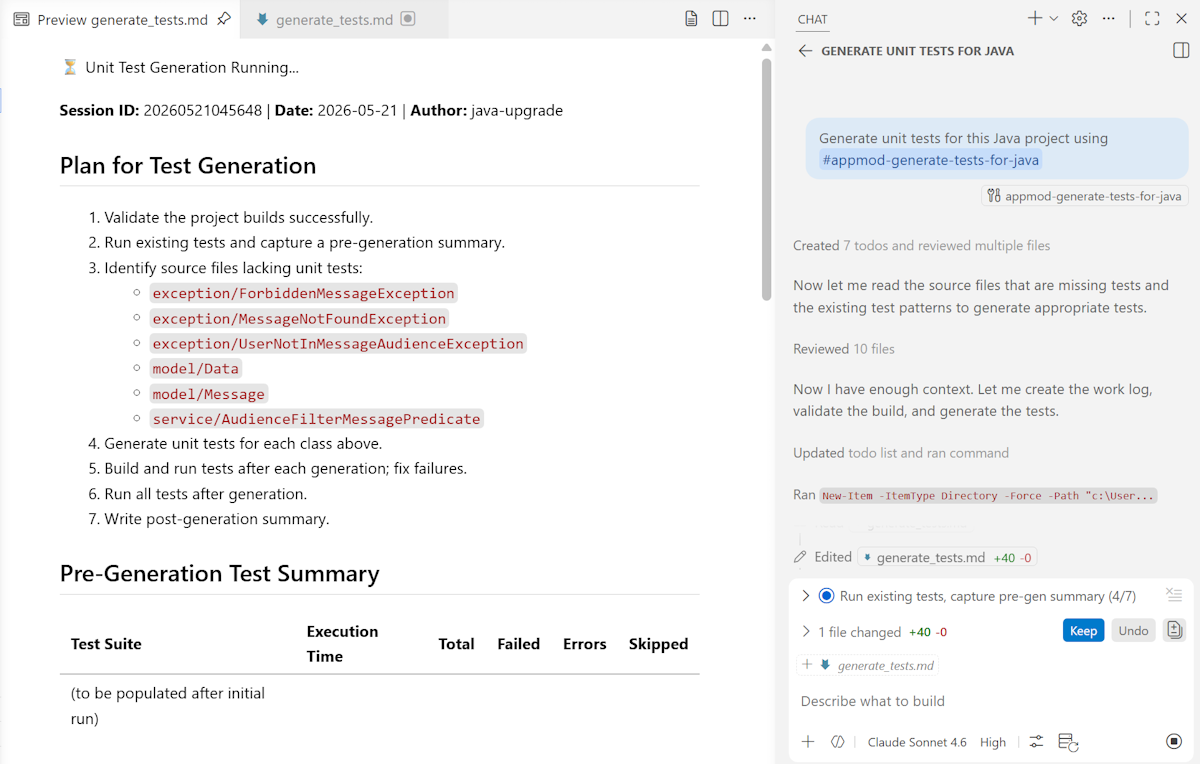Image resolution: width=1200 pixels, height=764 pixels.
Task: Open chat settings gear
Action: (1079, 18)
